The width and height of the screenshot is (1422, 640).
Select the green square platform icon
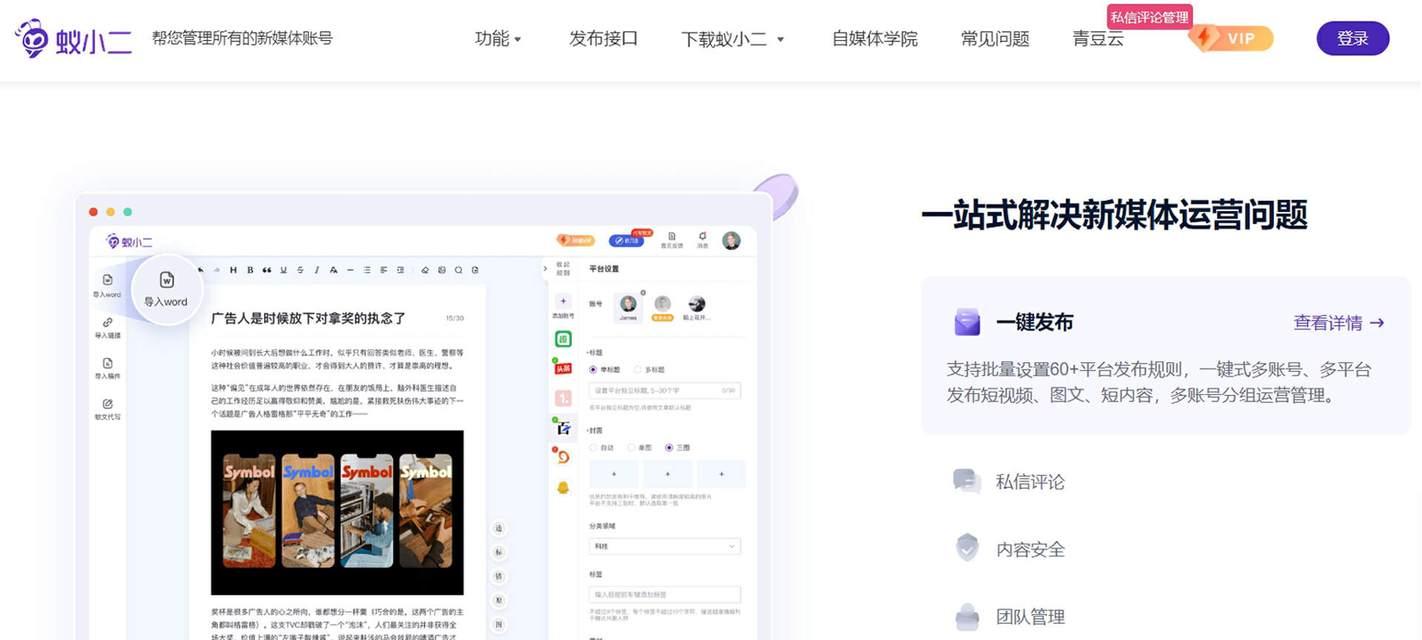pos(563,339)
